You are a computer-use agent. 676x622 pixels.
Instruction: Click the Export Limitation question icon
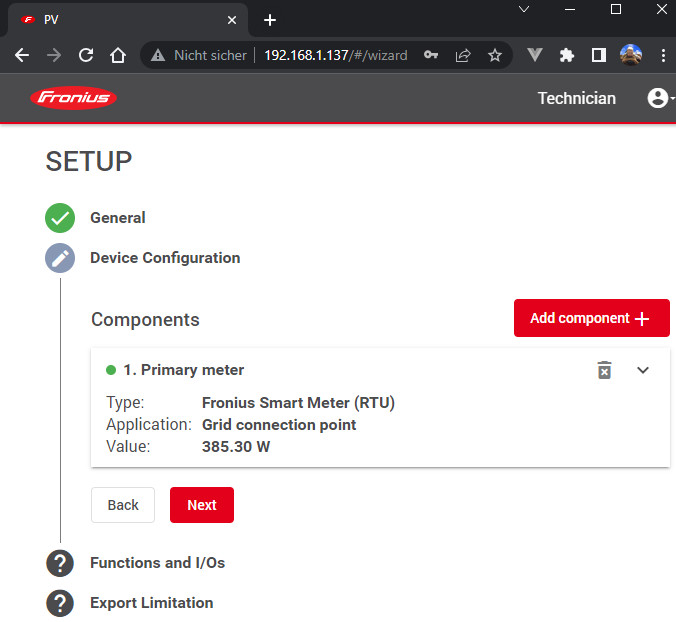(60, 603)
